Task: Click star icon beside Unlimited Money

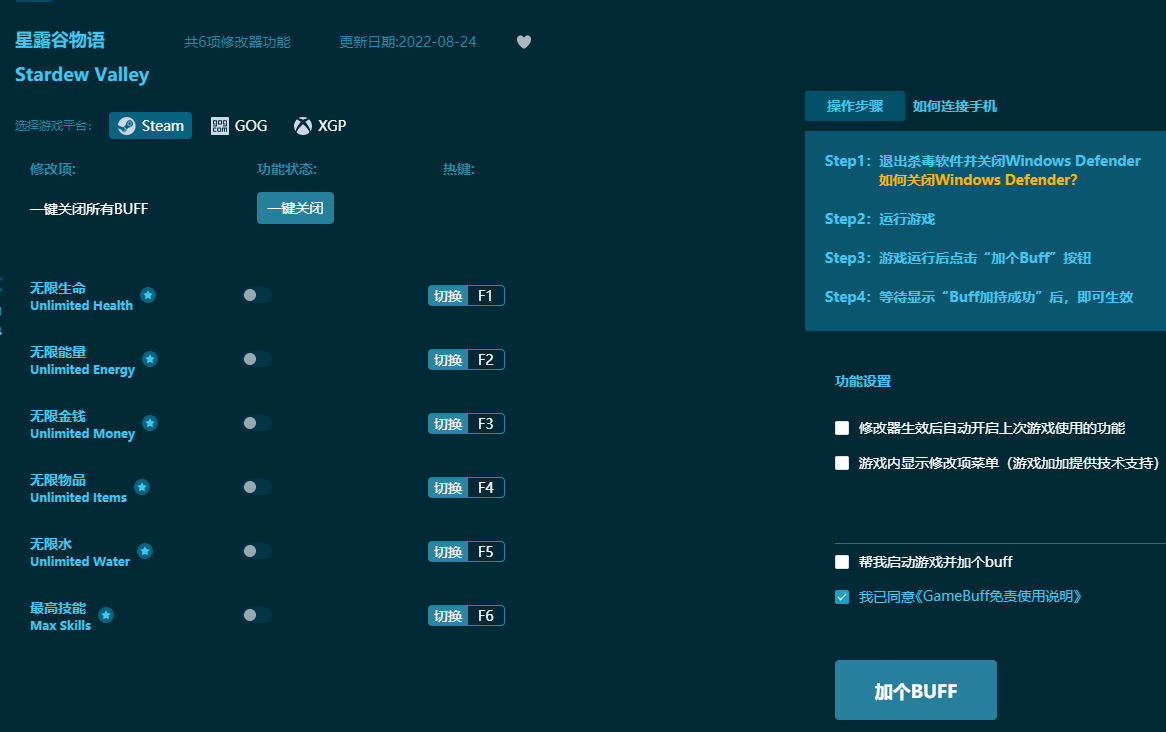Action: click(150, 423)
